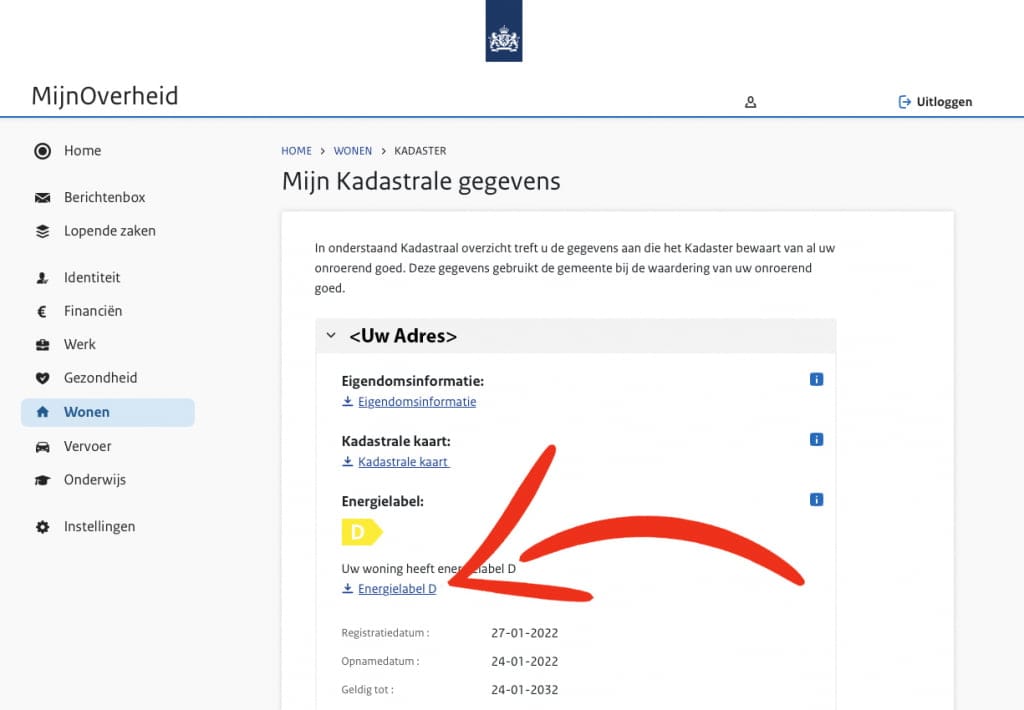Collapse the <Uw Adres> section chevron
The image size is (1024, 710).
pos(331,335)
